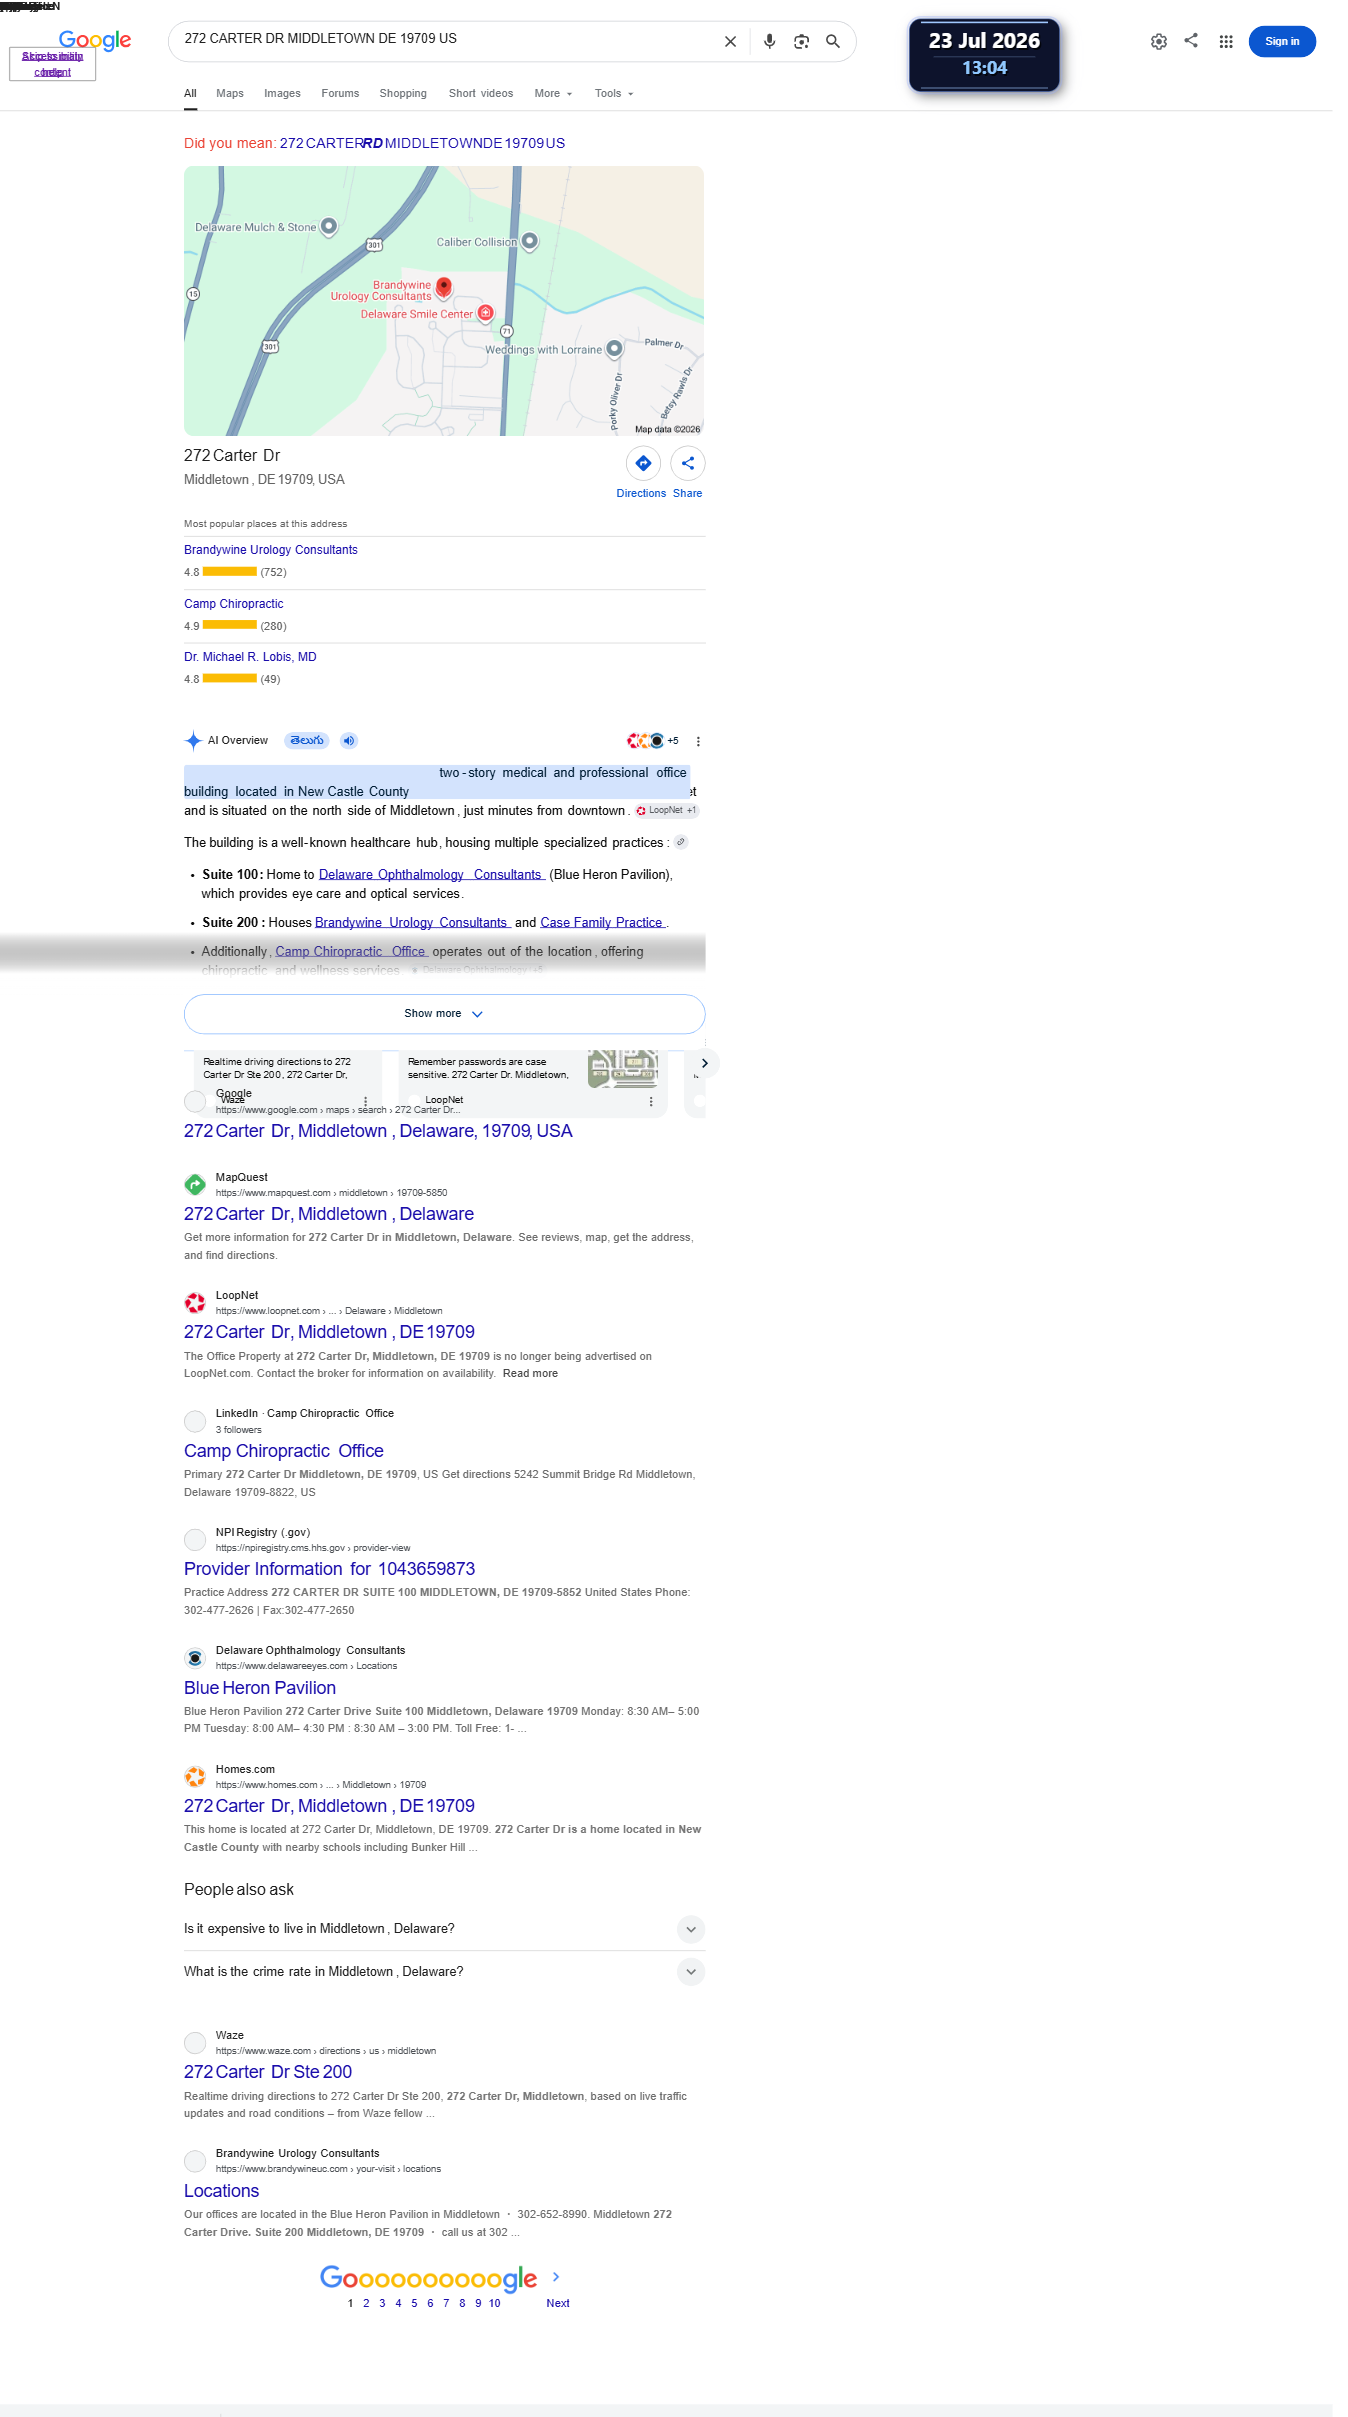
Task: Start voice search with microphone icon
Action: click(x=769, y=42)
